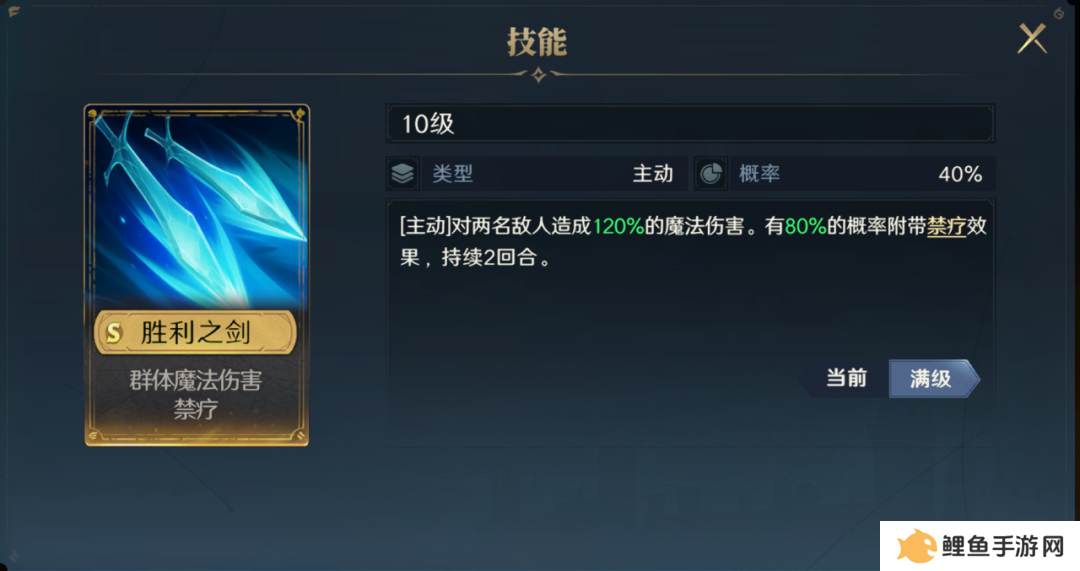Click the green 120% damage value
This screenshot has height=571, width=1080.
618,226
